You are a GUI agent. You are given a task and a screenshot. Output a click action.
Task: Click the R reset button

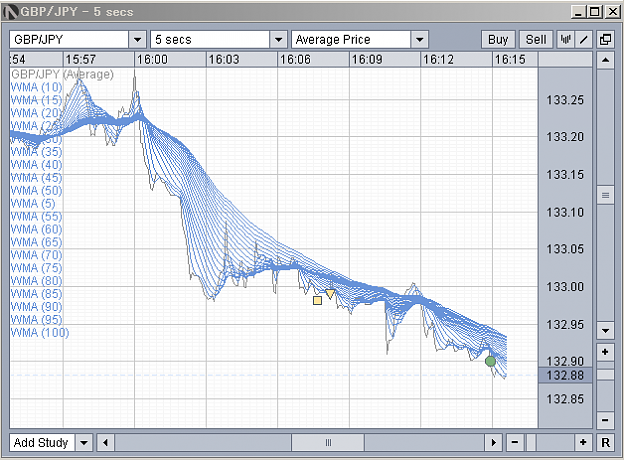click(605, 442)
